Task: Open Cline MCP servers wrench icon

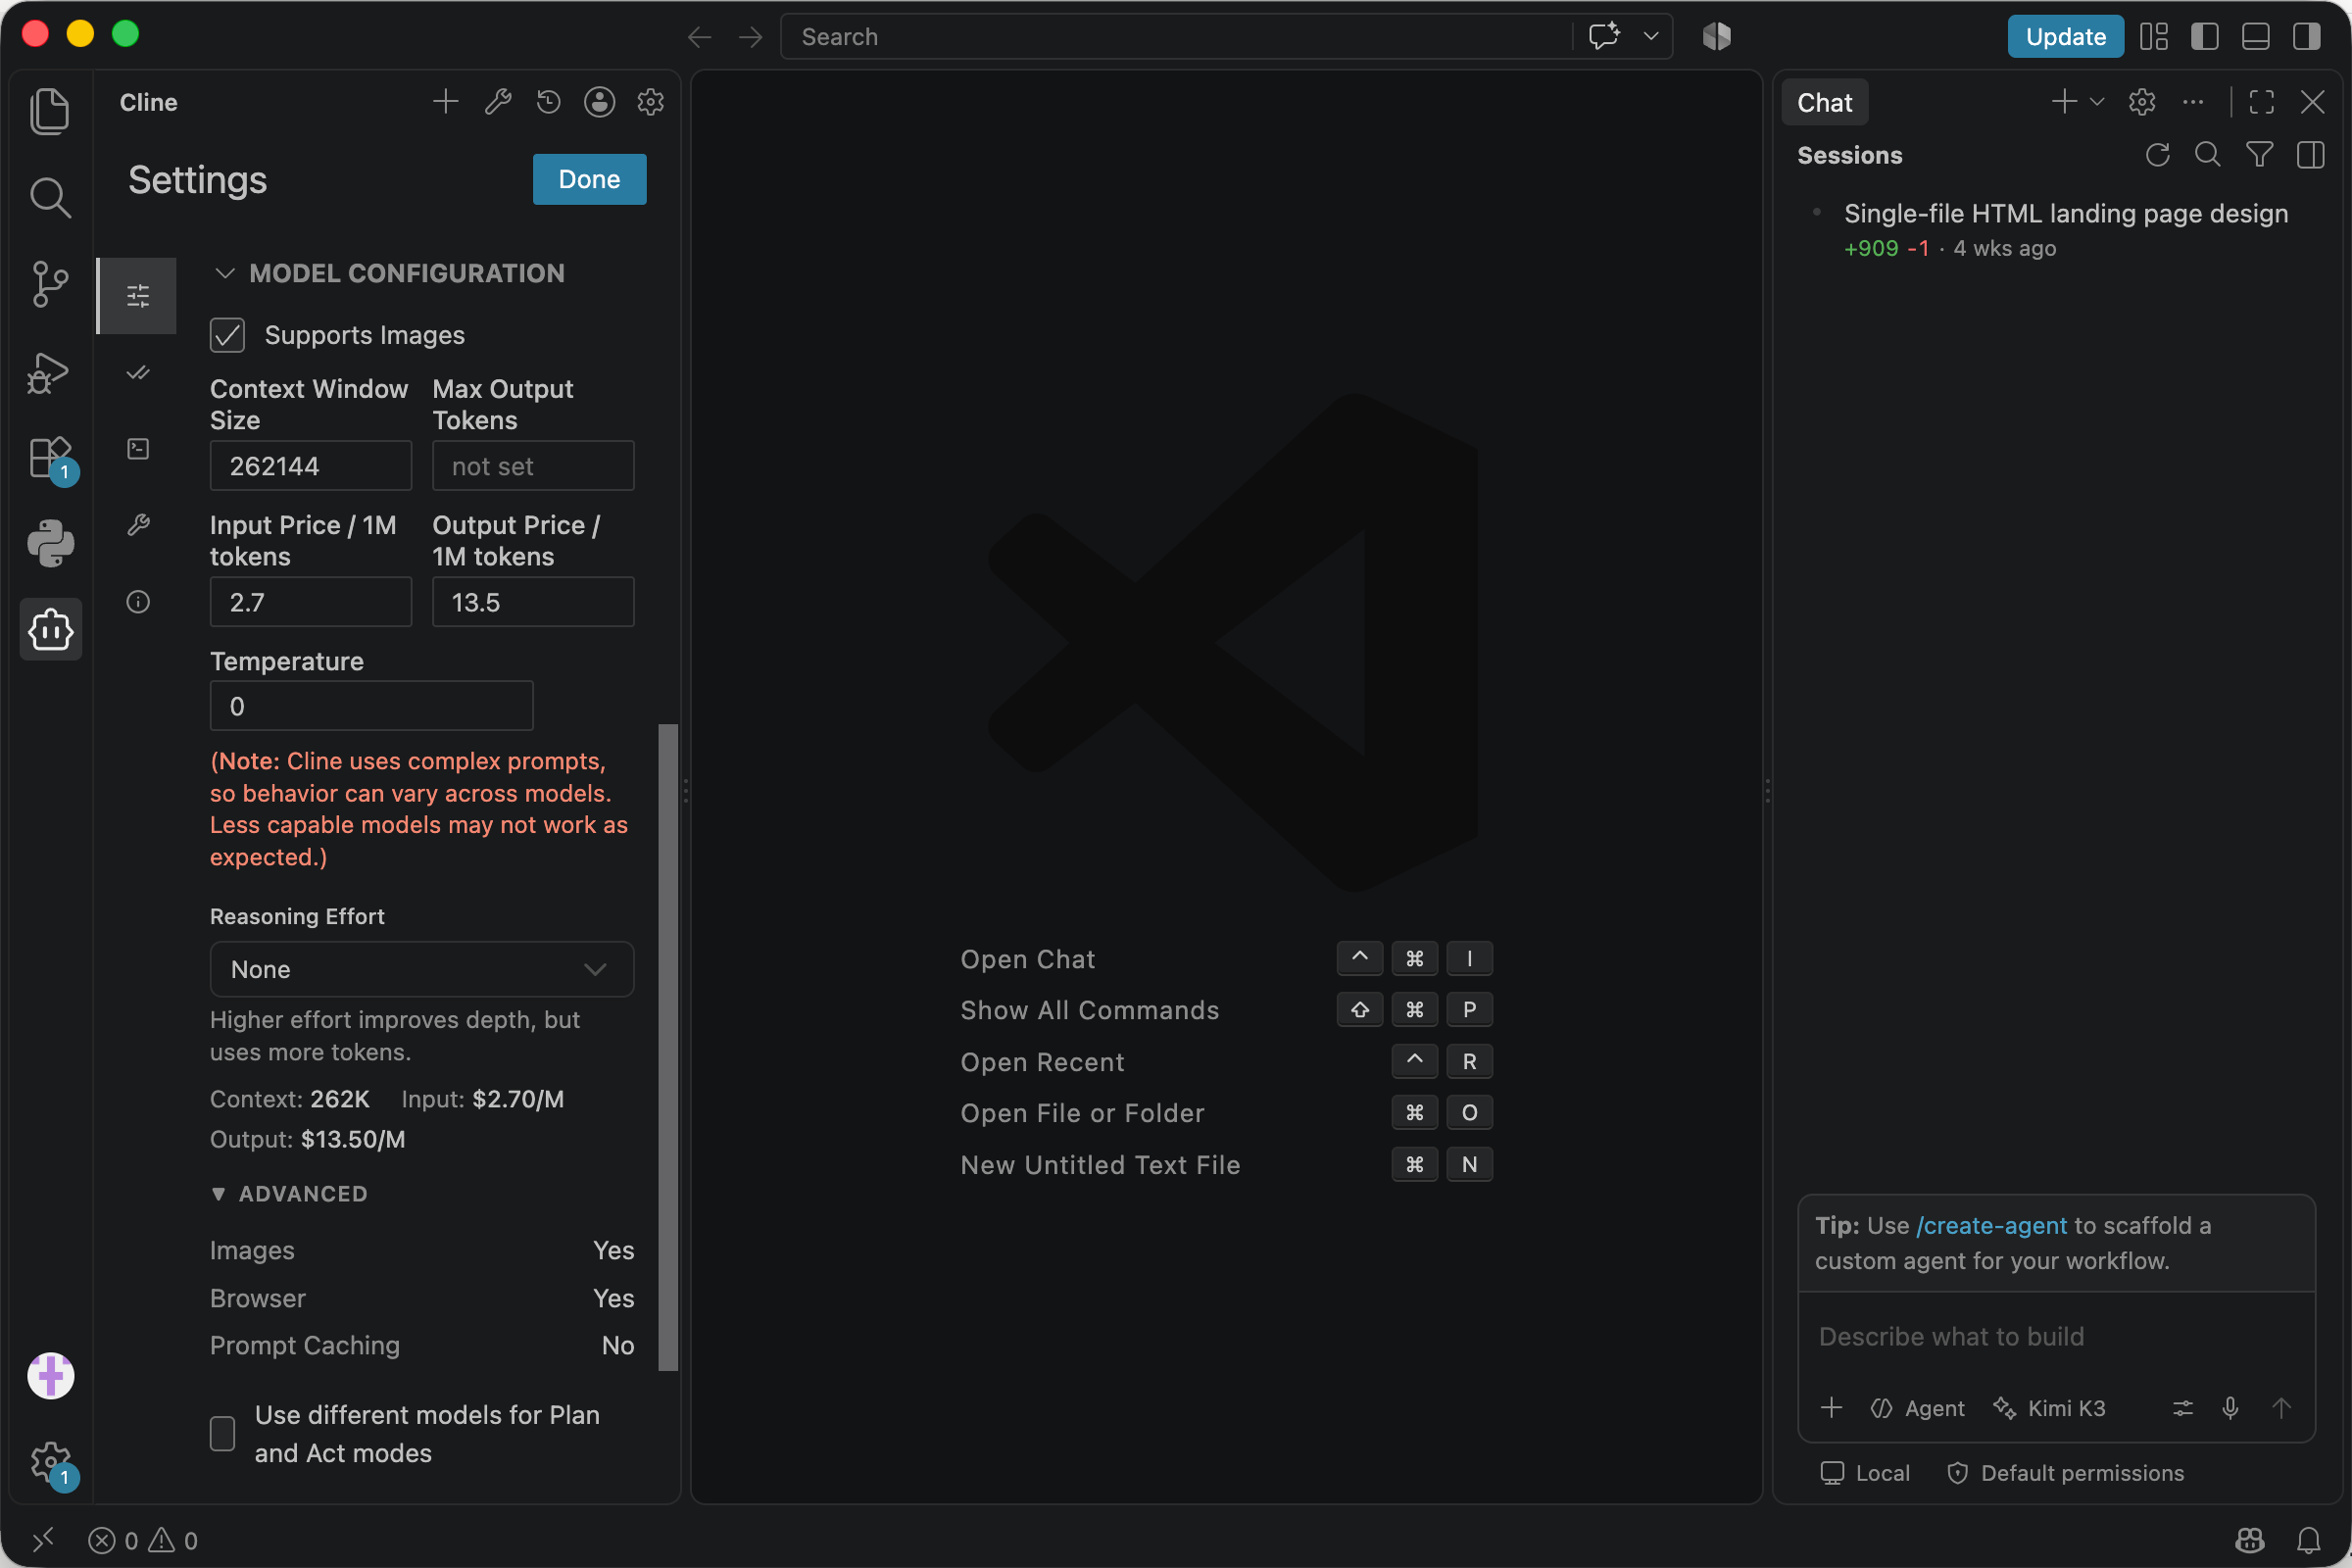Action: coord(498,102)
